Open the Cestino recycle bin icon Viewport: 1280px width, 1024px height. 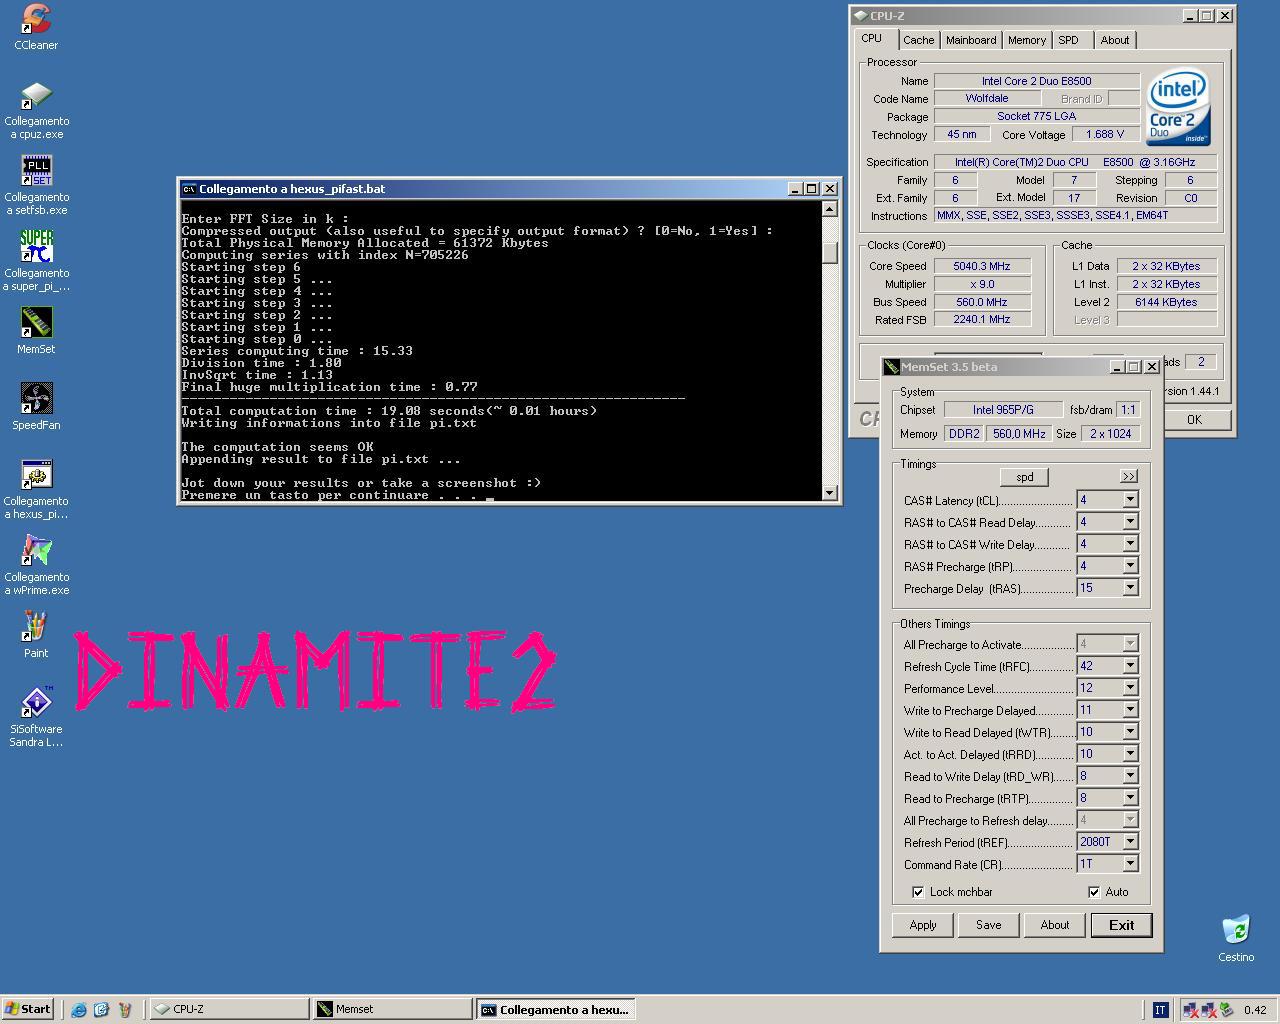coord(1236,930)
